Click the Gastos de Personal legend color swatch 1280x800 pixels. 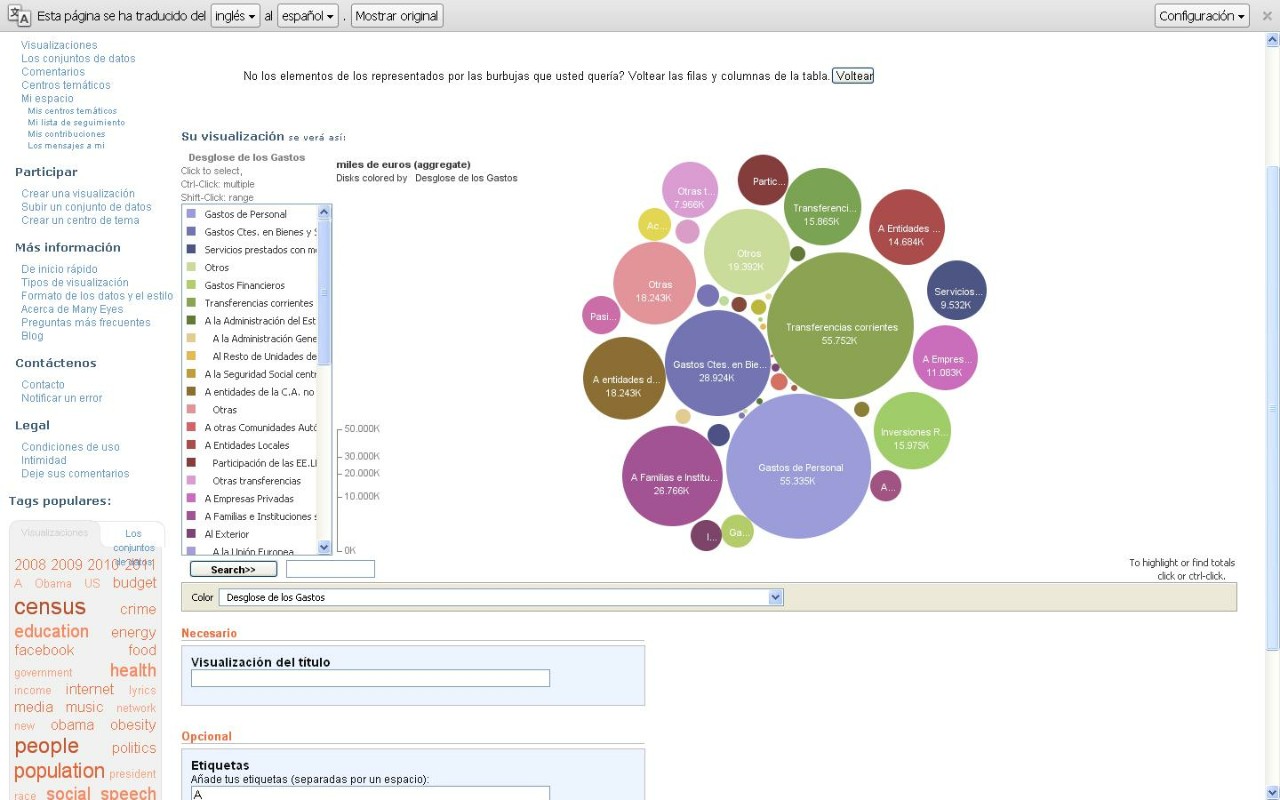click(191, 214)
